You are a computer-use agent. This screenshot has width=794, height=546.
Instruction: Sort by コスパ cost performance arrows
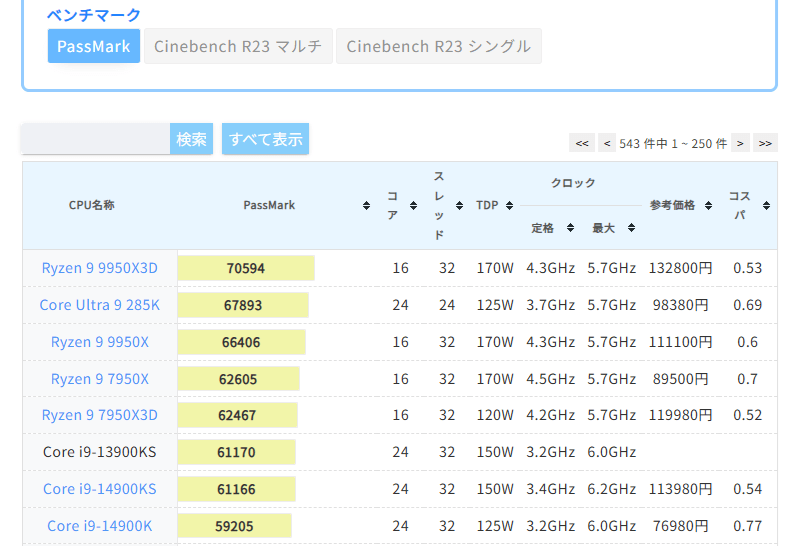coord(766,205)
